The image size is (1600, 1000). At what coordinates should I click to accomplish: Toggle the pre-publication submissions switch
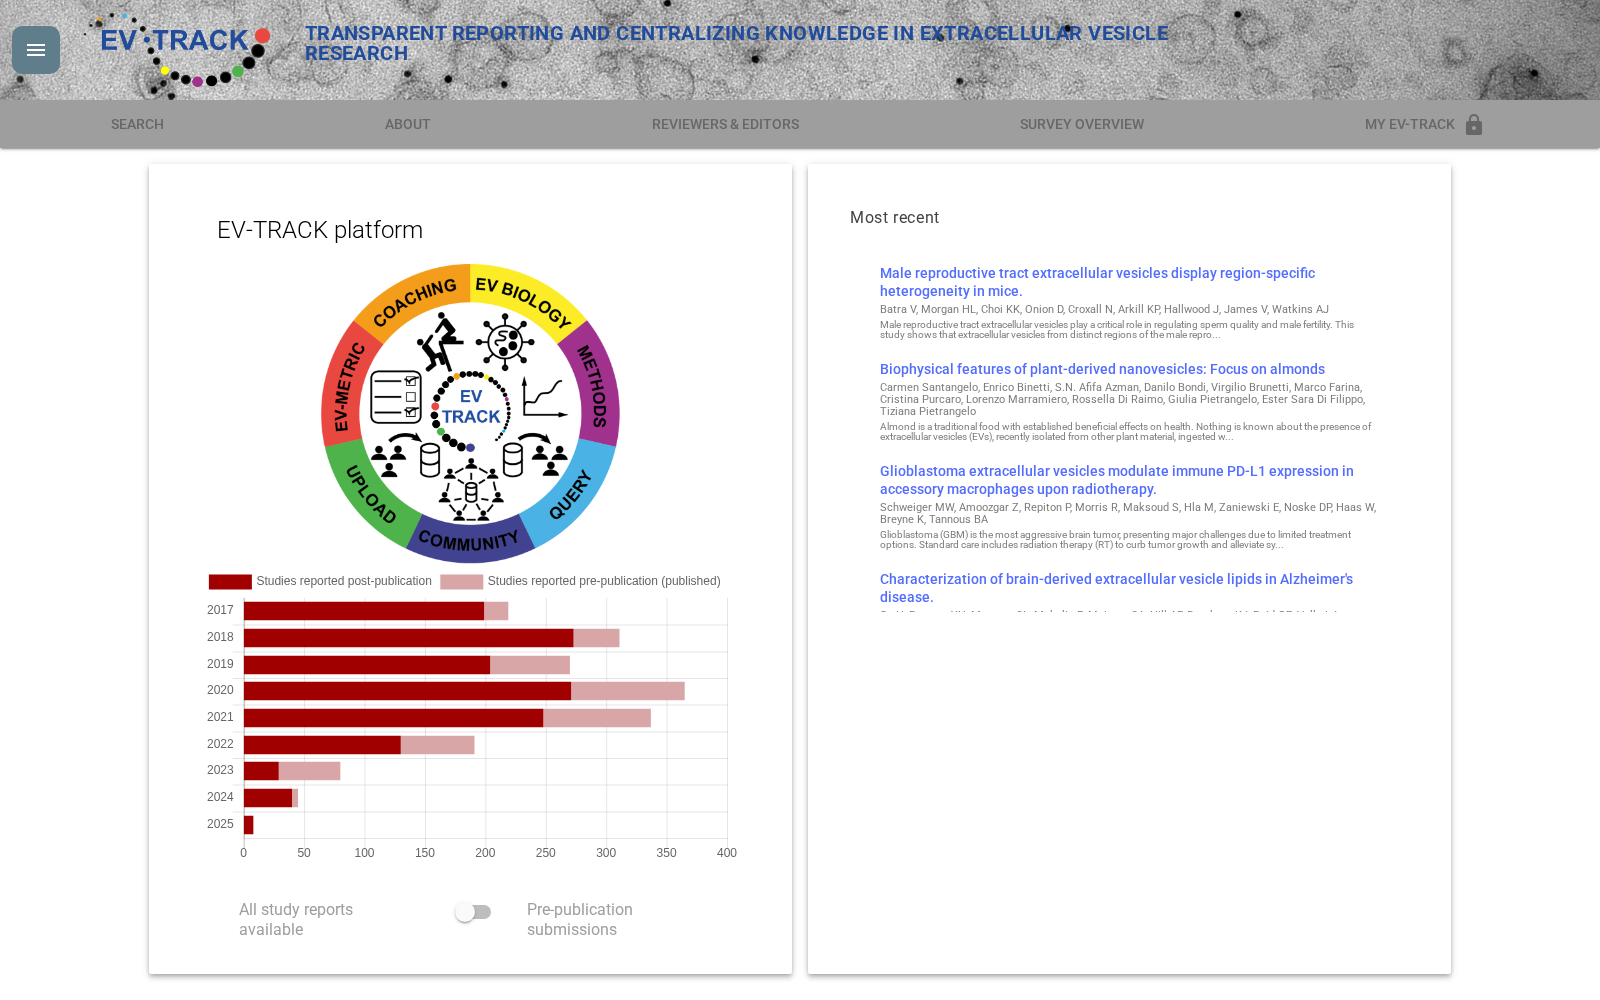click(x=473, y=912)
